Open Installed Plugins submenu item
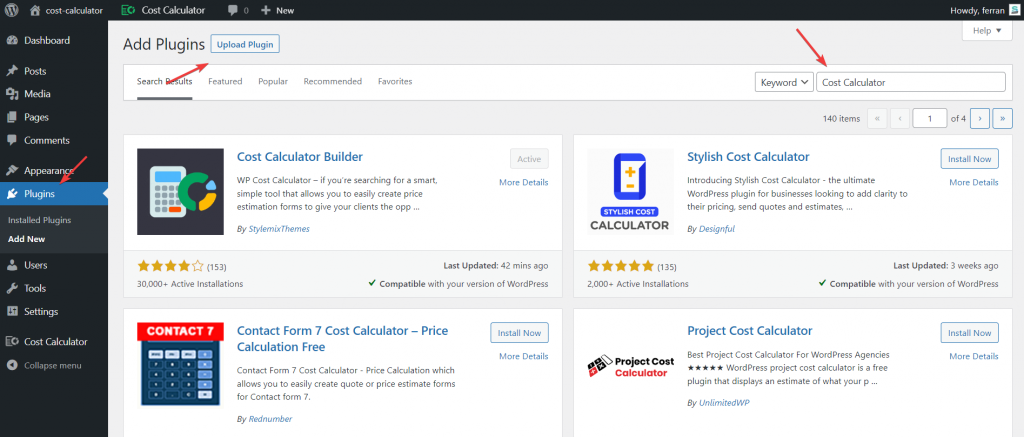 point(39,220)
